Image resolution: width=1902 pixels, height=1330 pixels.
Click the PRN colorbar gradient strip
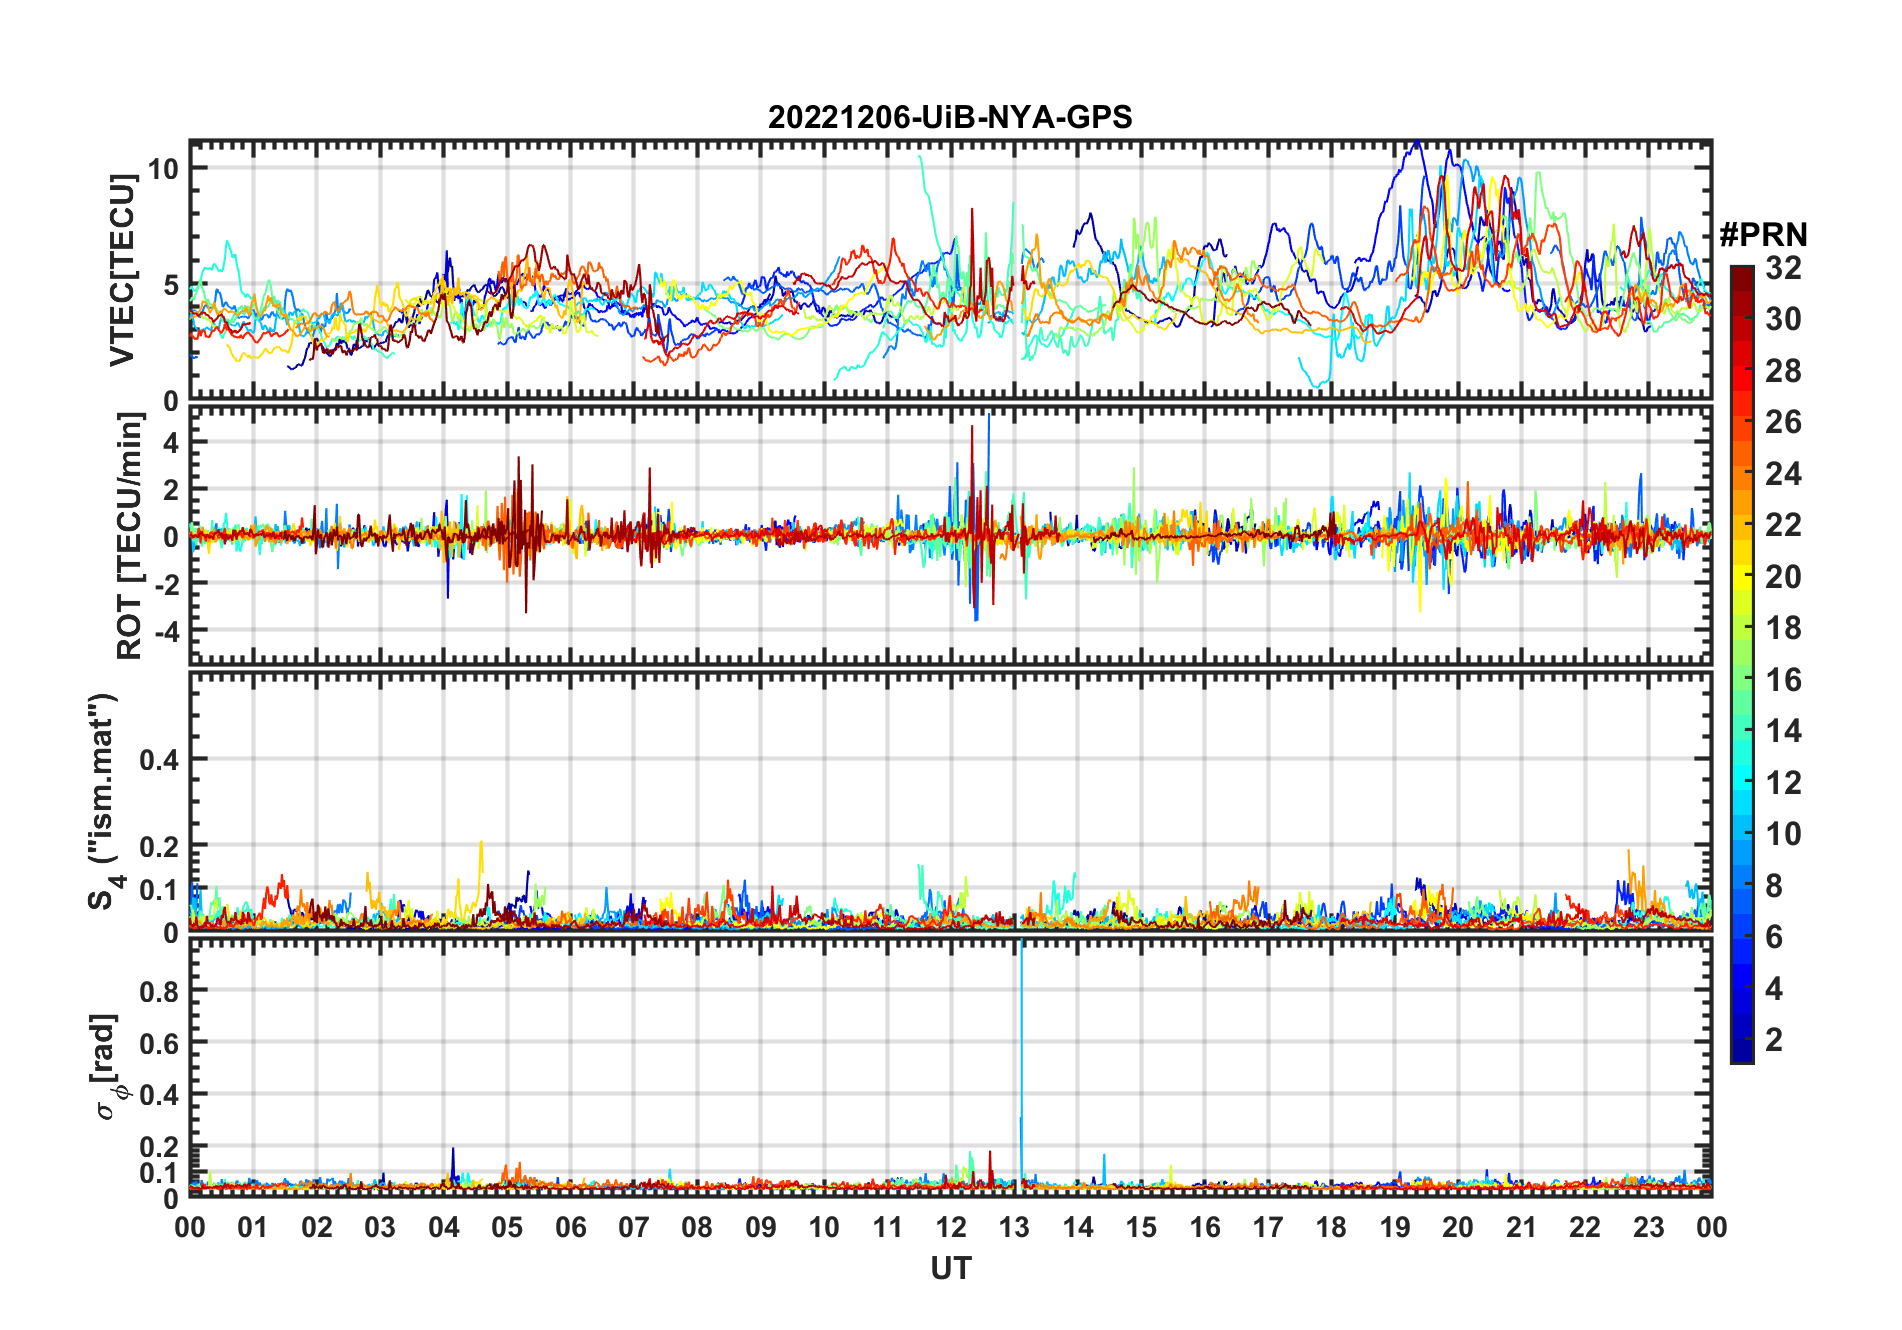[1742, 664]
